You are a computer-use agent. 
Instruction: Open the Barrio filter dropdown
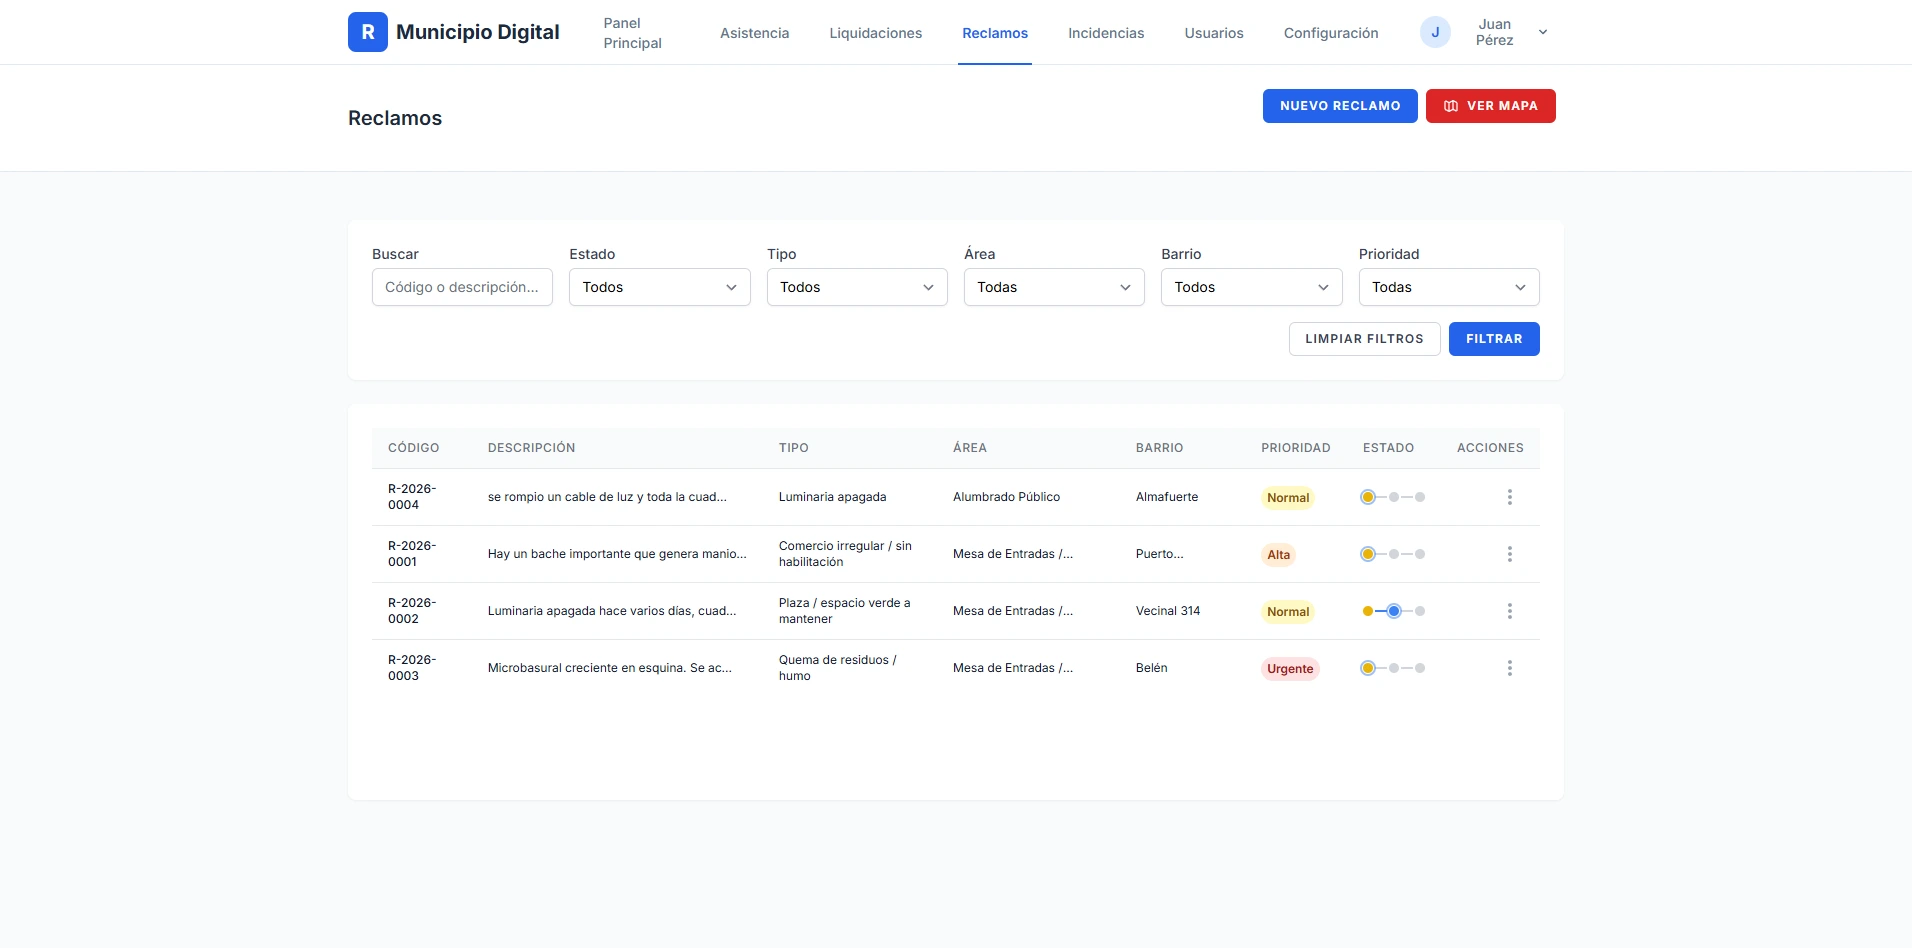point(1252,287)
